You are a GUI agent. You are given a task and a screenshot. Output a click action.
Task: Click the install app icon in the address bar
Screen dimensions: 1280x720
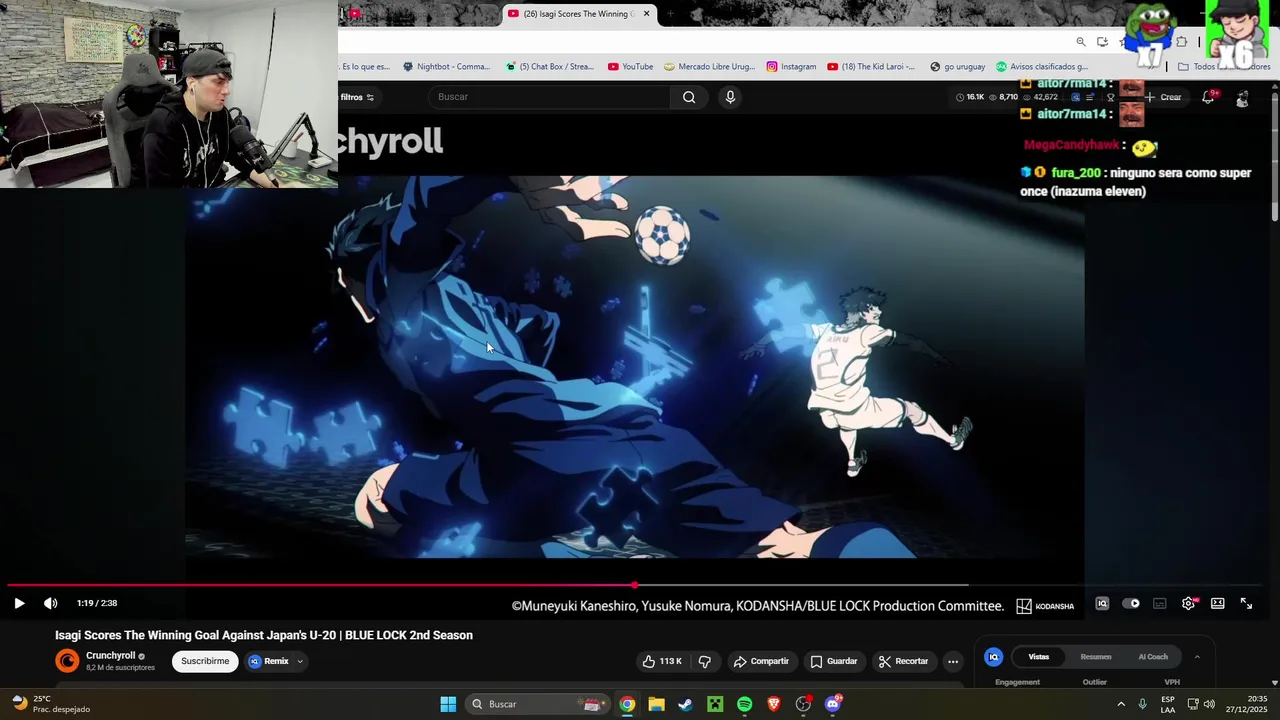tap(1102, 42)
